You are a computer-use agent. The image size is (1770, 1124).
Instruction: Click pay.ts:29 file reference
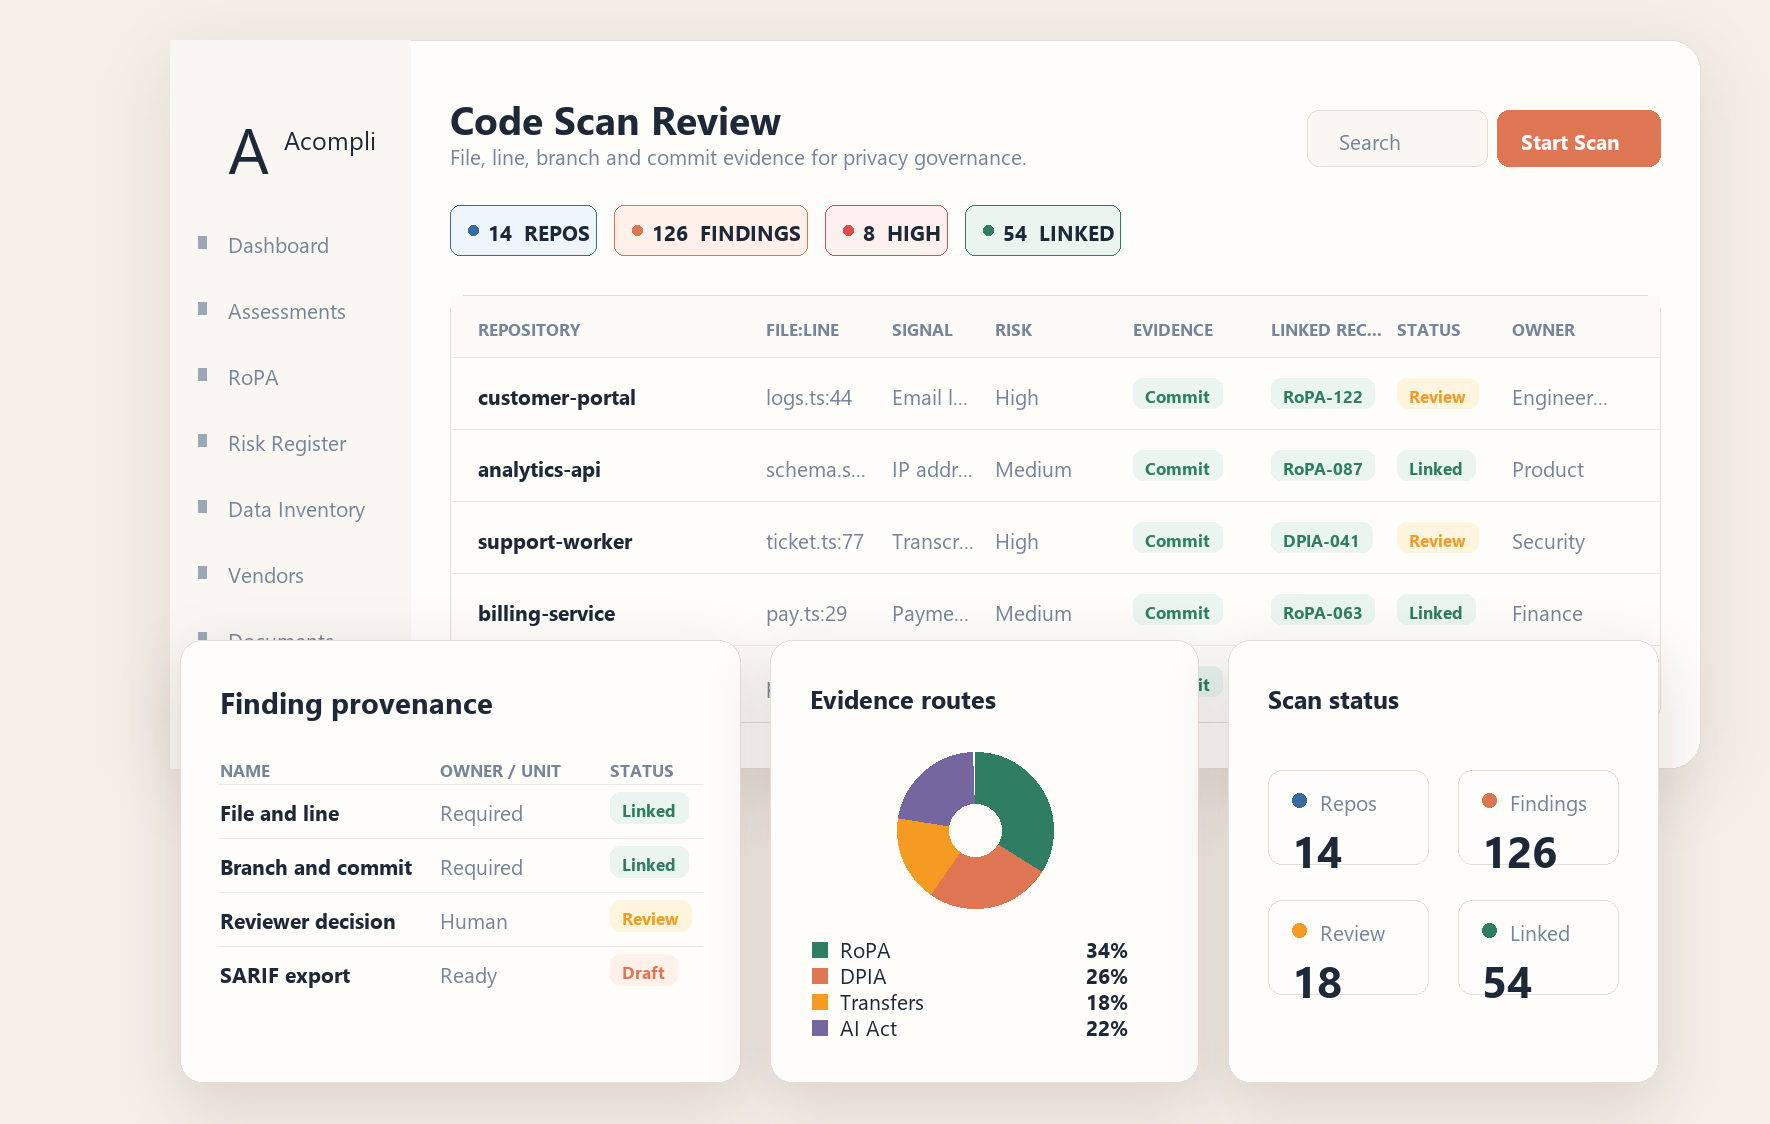pyautogui.click(x=806, y=614)
